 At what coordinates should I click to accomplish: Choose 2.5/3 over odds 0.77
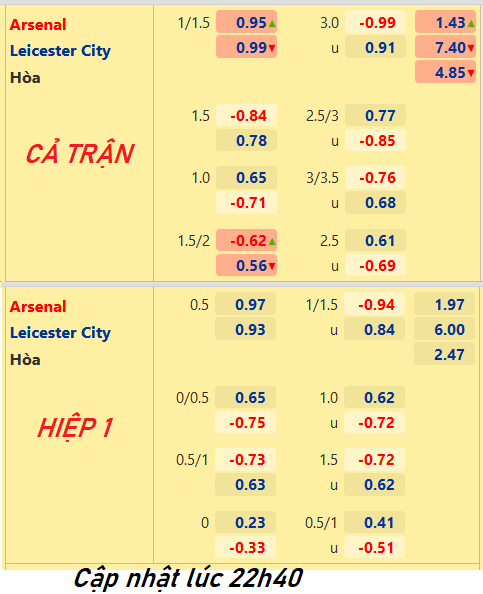(x=375, y=115)
